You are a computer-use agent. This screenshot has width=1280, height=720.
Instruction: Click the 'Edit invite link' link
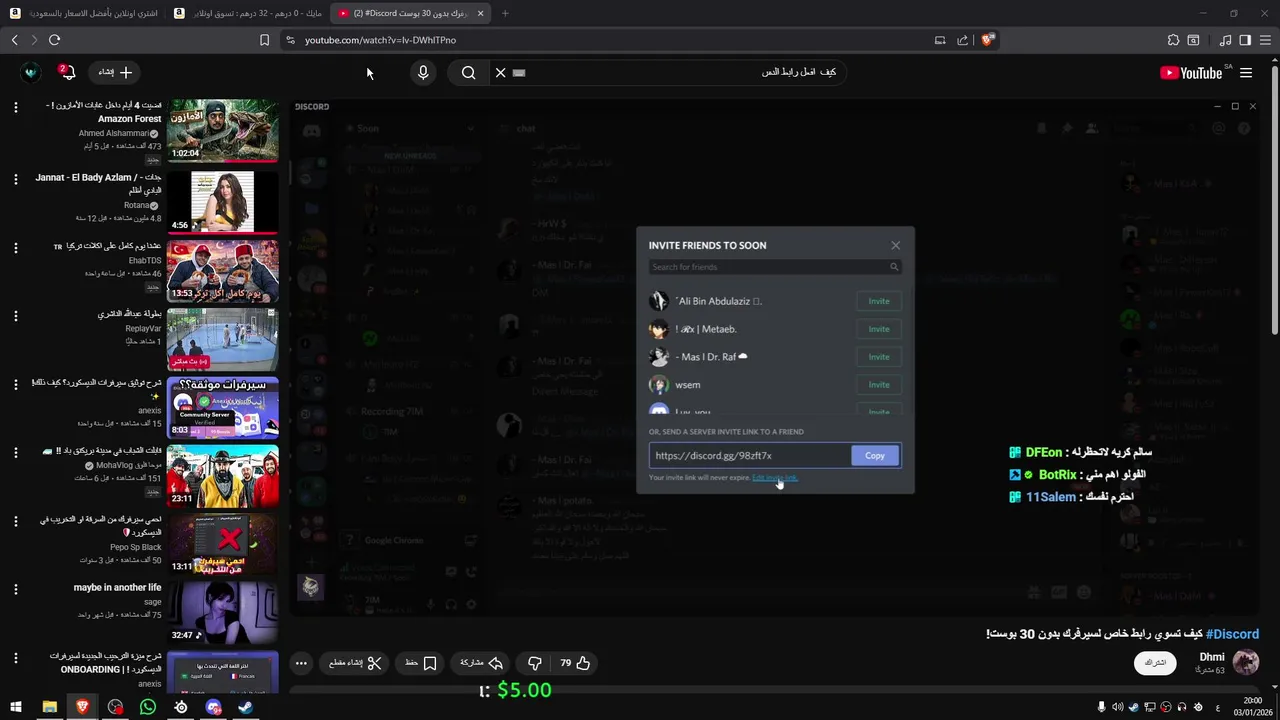(x=775, y=478)
